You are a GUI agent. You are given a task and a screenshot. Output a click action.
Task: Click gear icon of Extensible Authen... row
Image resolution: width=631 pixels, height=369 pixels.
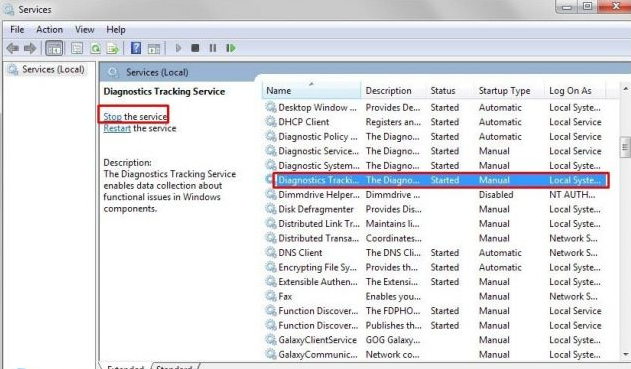click(271, 282)
